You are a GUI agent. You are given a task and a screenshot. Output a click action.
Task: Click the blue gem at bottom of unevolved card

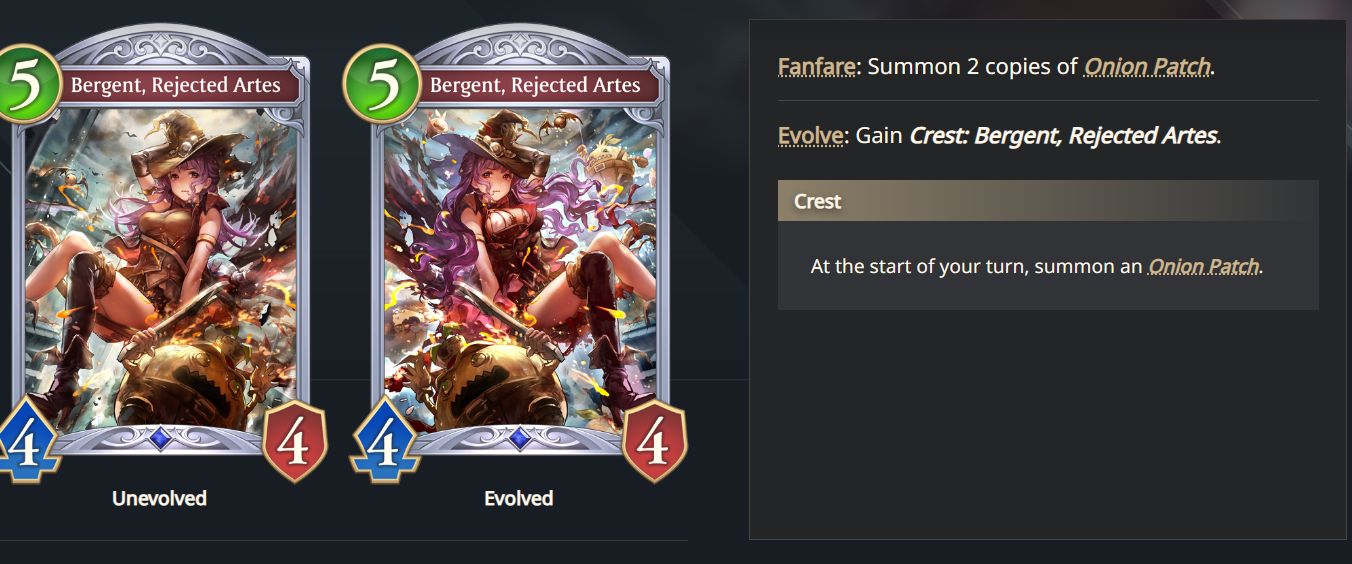coord(160,437)
